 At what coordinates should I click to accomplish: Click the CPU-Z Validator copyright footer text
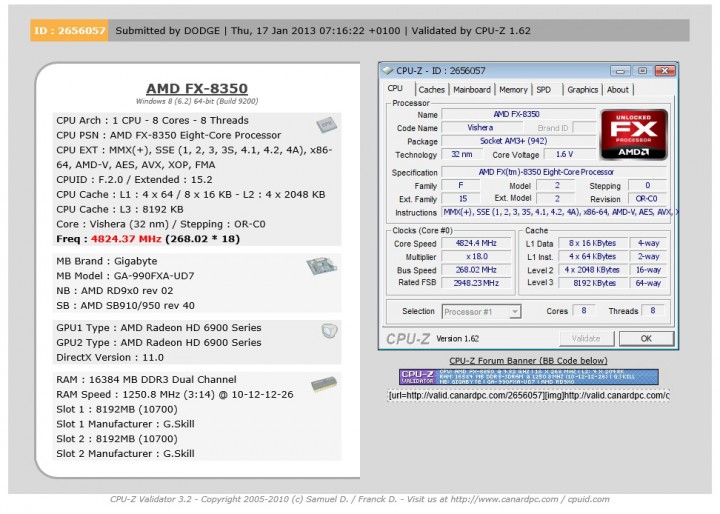(x=360, y=499)
